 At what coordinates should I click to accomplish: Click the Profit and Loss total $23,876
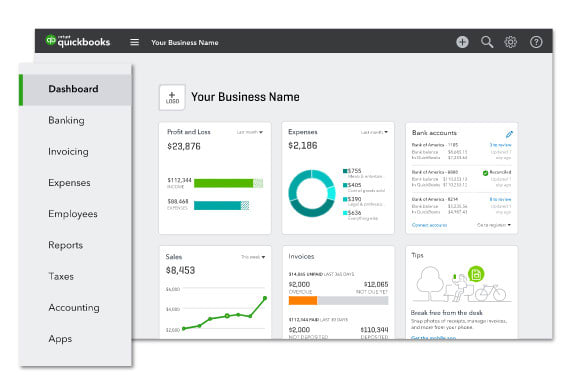pyautogui.click(x=184, y=146)
